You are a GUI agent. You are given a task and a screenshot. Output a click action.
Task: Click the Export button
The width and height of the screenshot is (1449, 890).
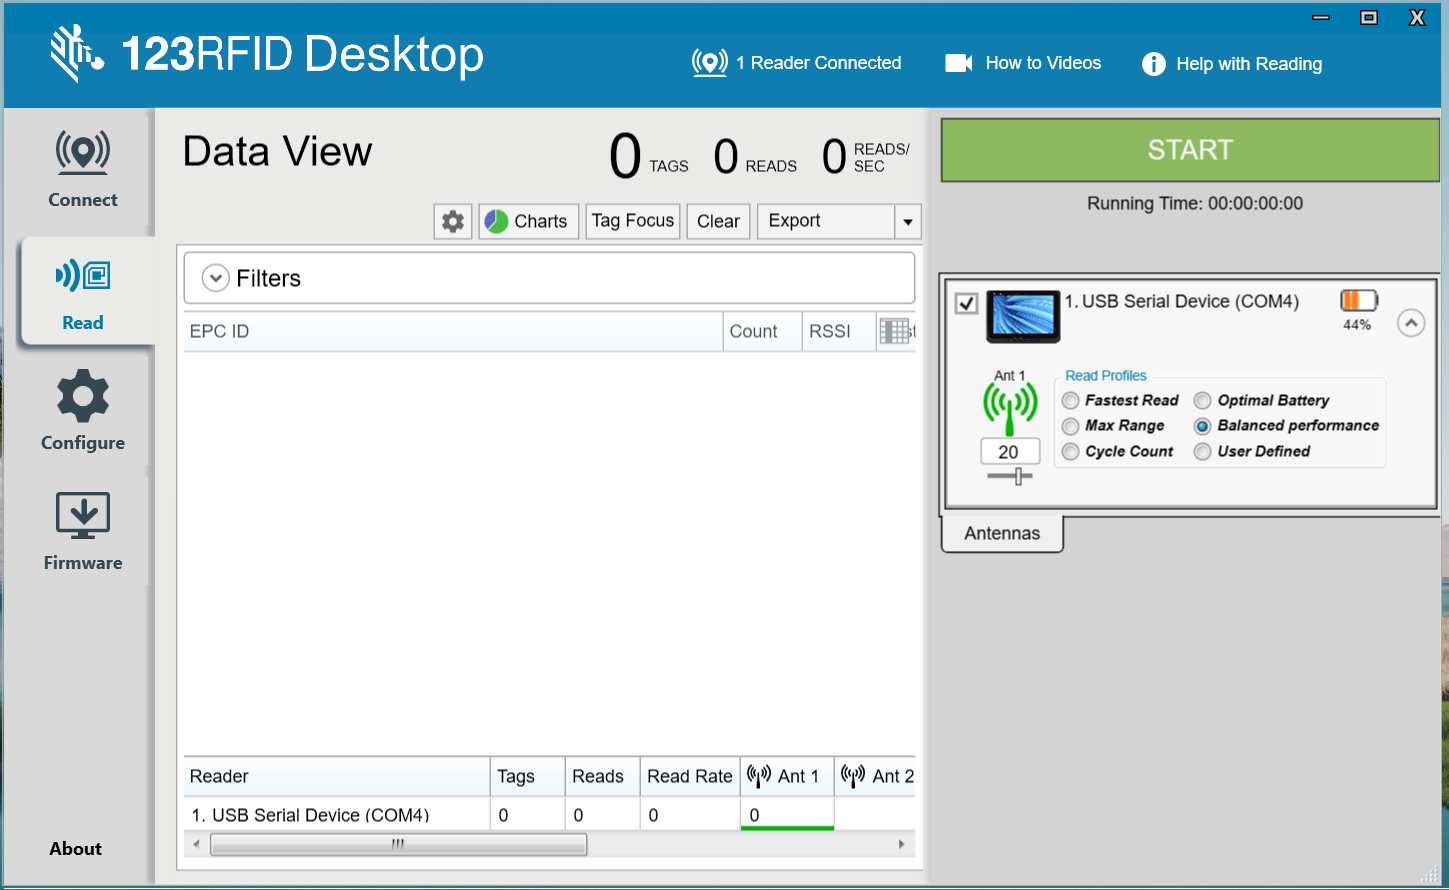(x=826, y=221)
